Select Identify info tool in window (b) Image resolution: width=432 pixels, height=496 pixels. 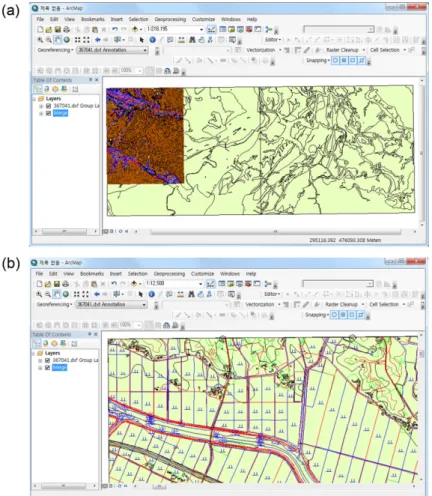click(151, 294)
